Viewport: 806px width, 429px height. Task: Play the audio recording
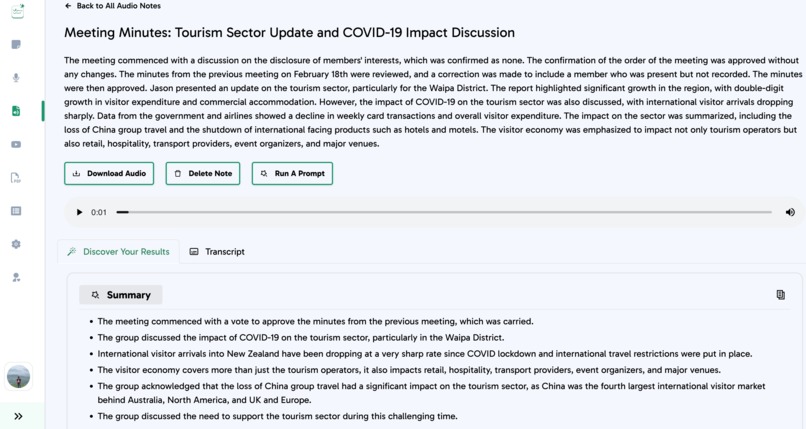pyautogui.click(x=79, y=212)
